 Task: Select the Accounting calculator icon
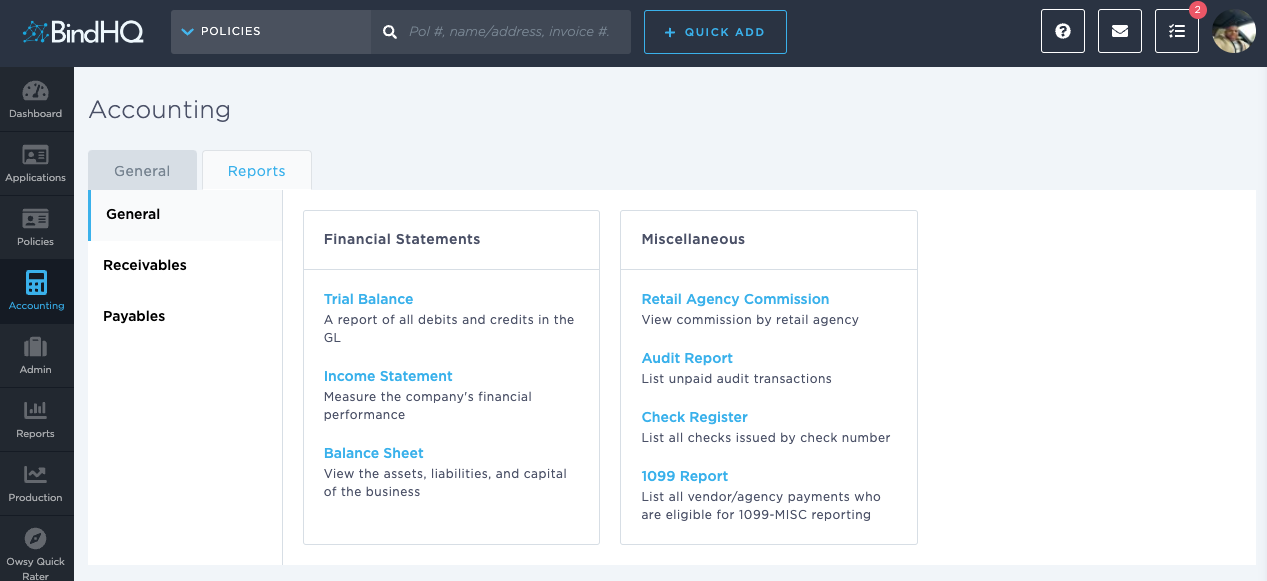pos(36,284)
